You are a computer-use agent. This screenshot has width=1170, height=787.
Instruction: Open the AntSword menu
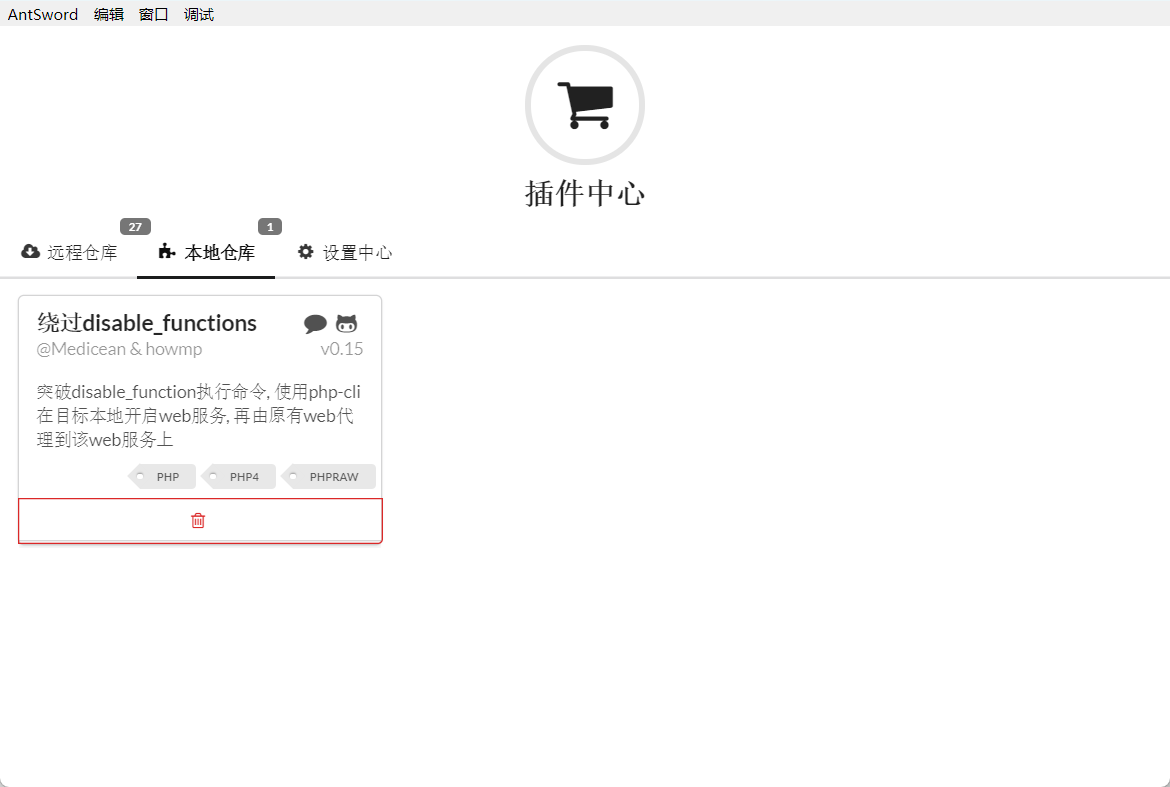point(43,14)
